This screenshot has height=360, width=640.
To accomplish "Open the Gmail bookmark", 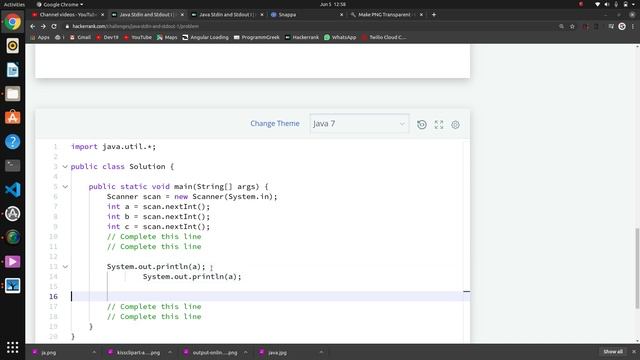I will (x=80, y=37).
